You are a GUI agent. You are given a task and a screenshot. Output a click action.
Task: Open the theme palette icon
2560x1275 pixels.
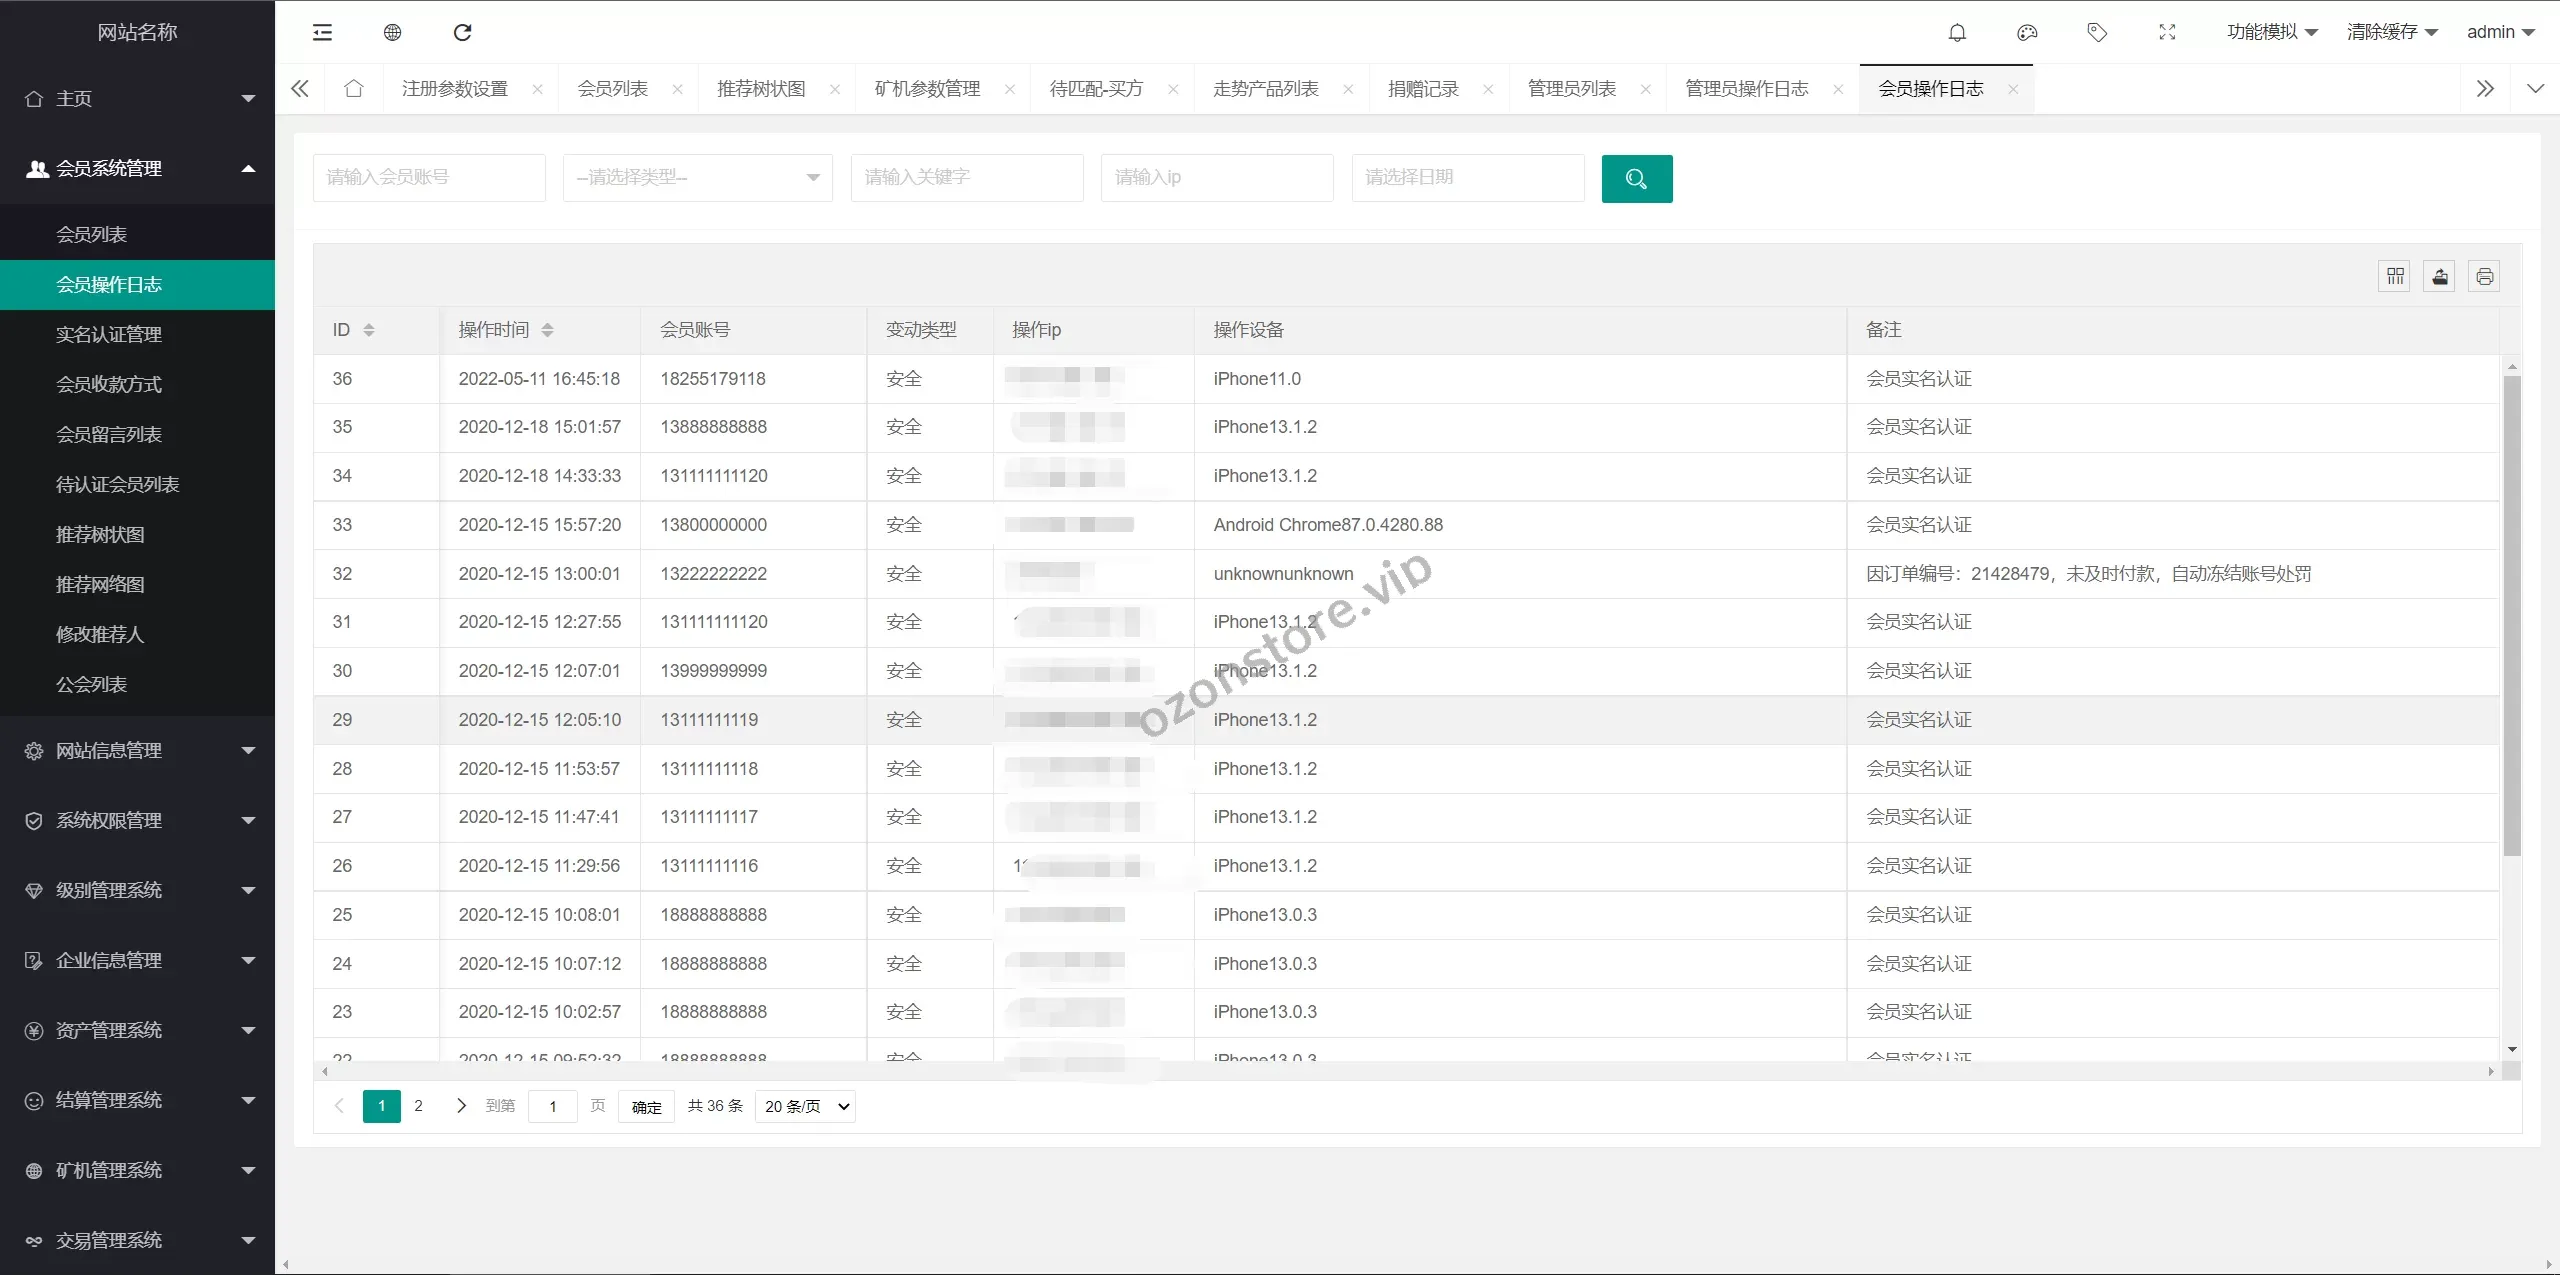tap(2027, 33)
